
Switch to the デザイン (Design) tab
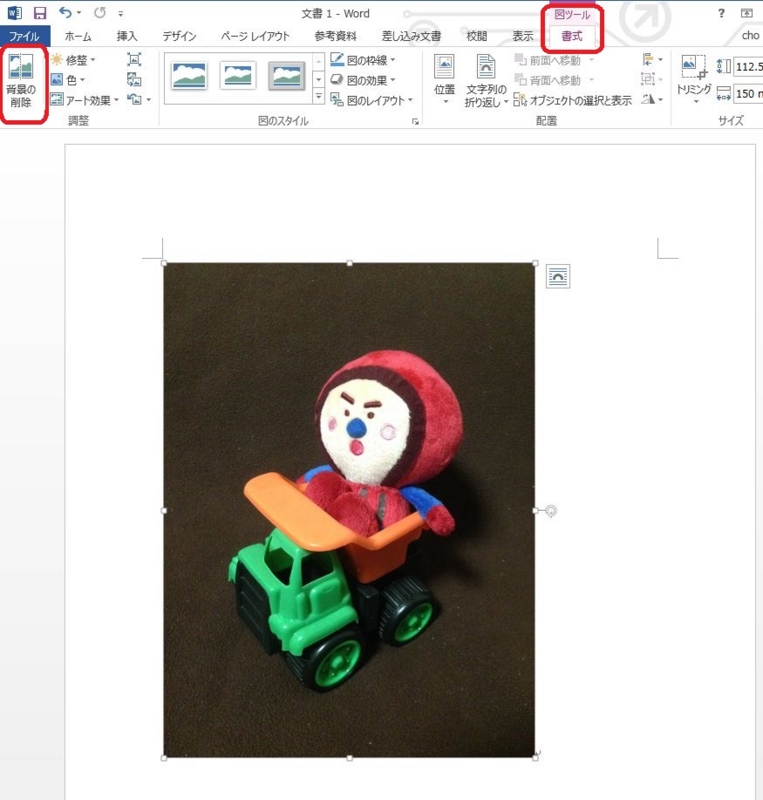tap(179, 36)
